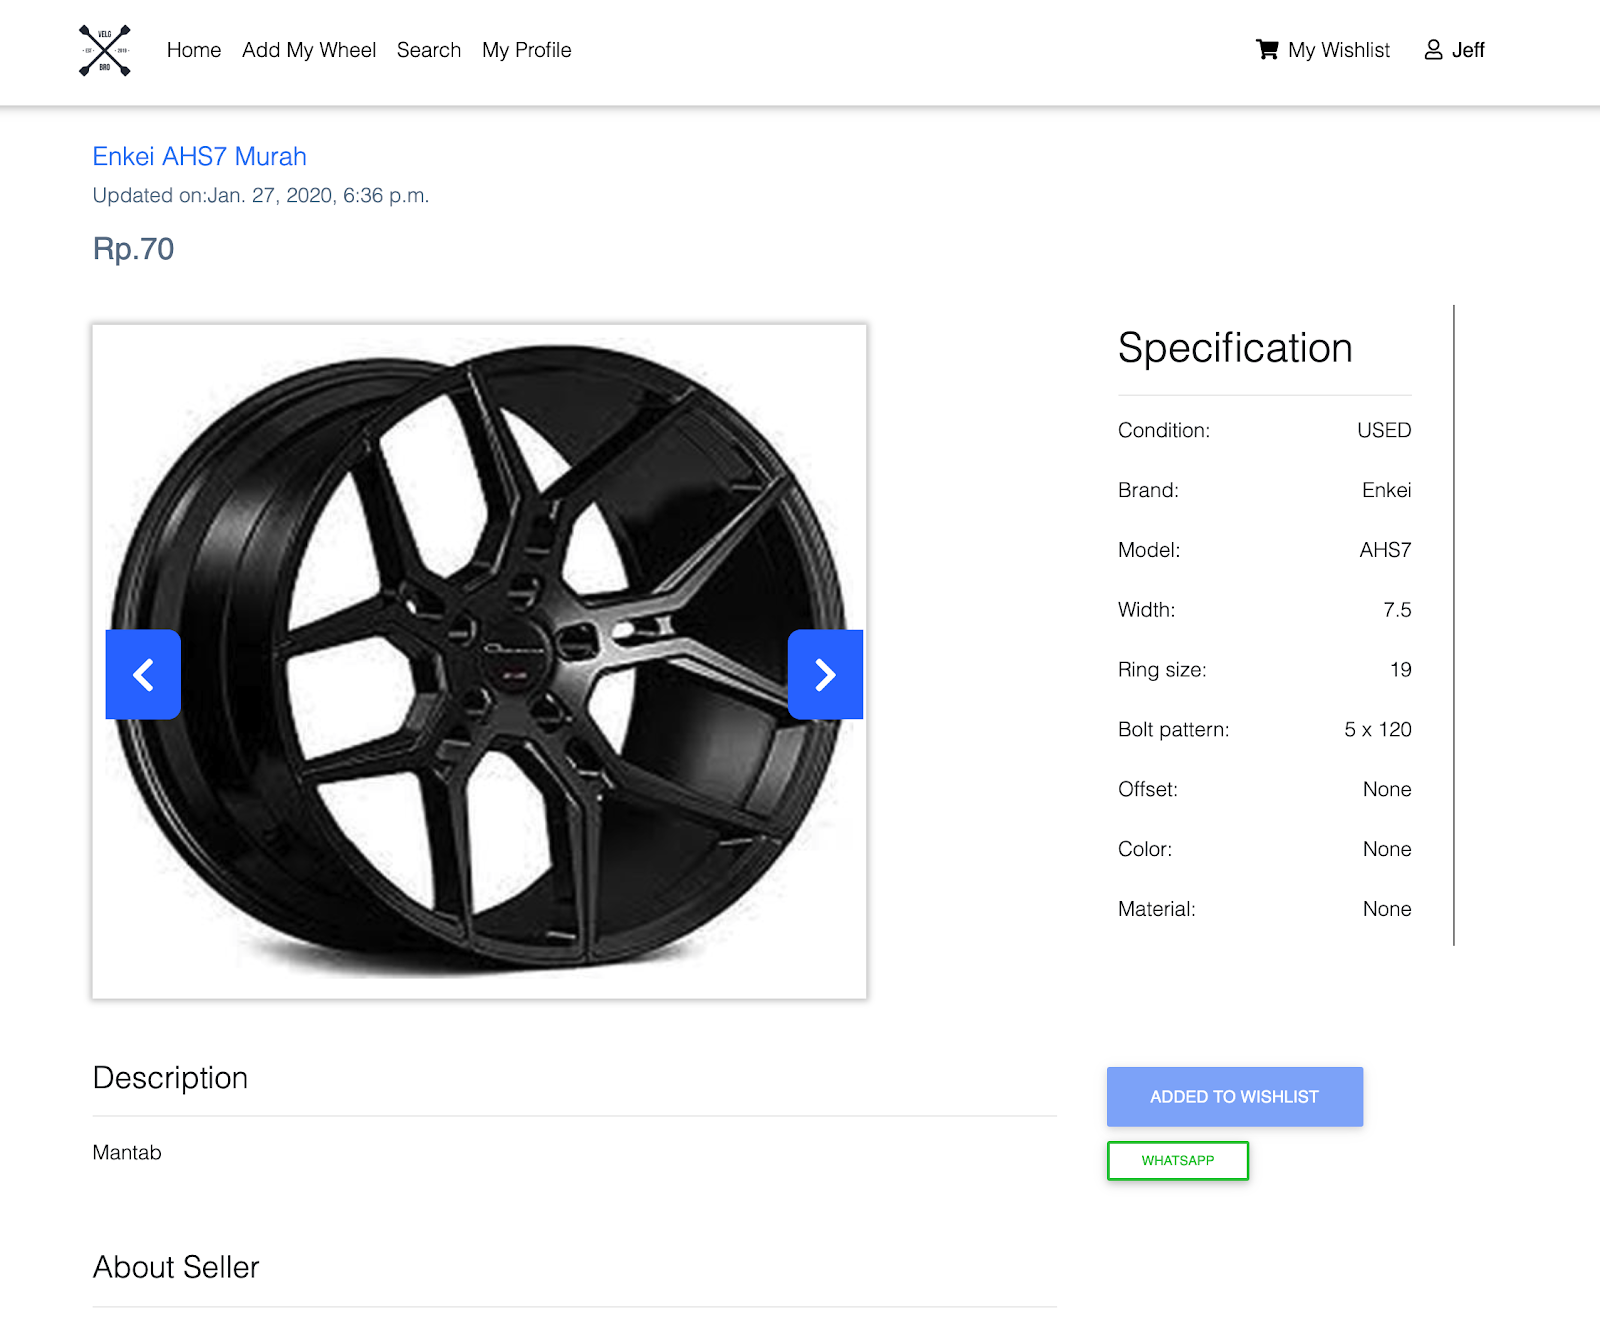Screen dimensions: 1600x1339
Task: Open My Wishlist
Action: (1323, 50)
